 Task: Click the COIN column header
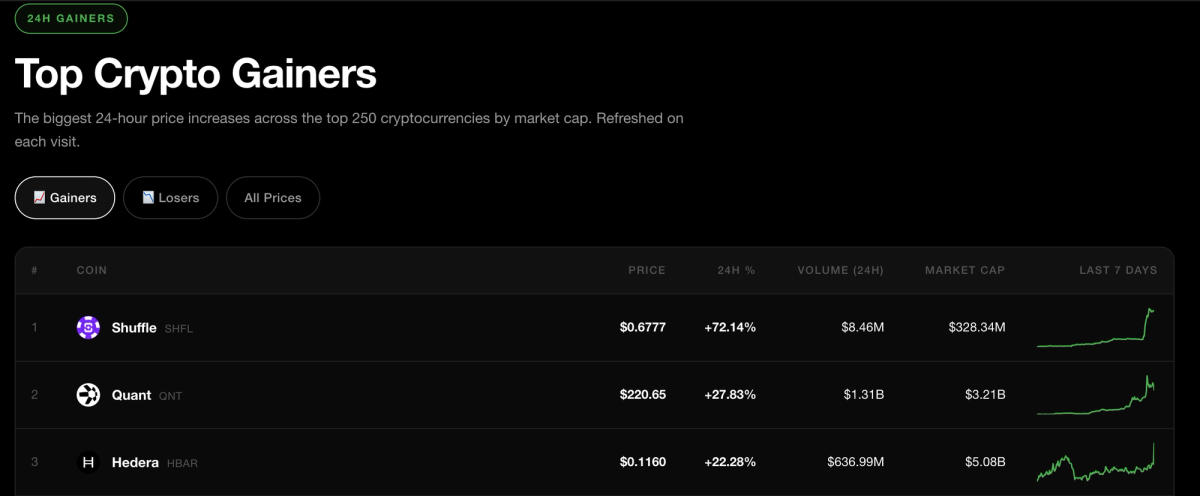click(x=92, y=270)
